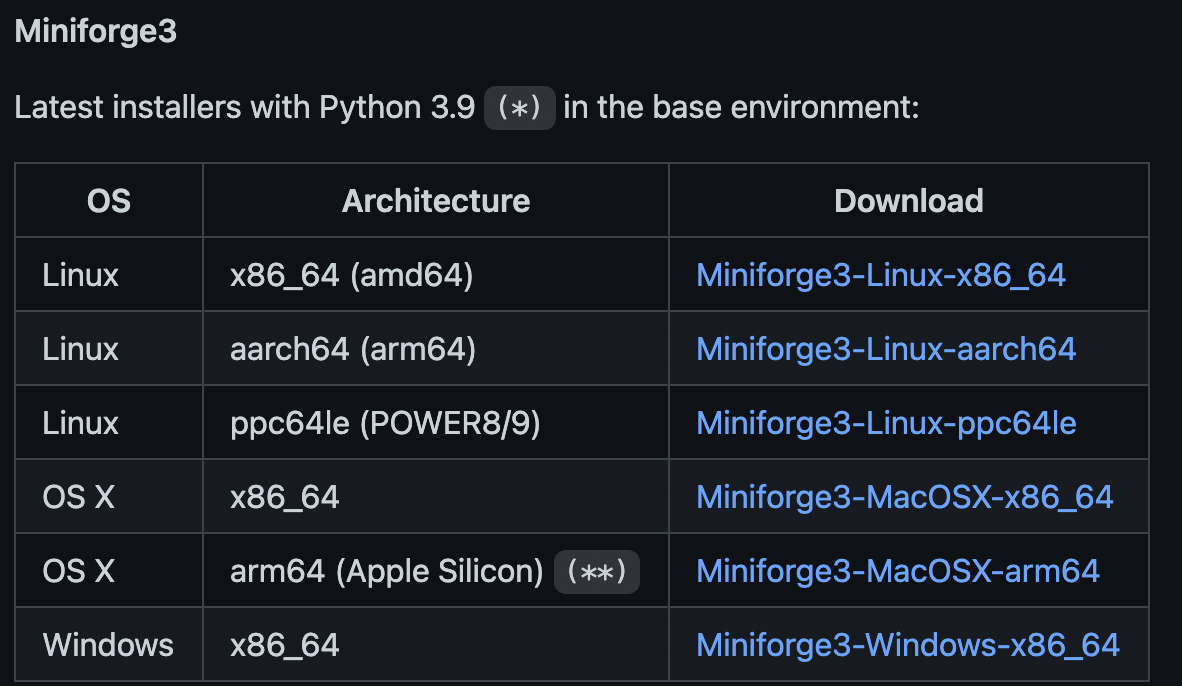This screenshot has width=1182, height=686.
Task: Click the Miniforge3 heading
Action: (x=96, y=32)
